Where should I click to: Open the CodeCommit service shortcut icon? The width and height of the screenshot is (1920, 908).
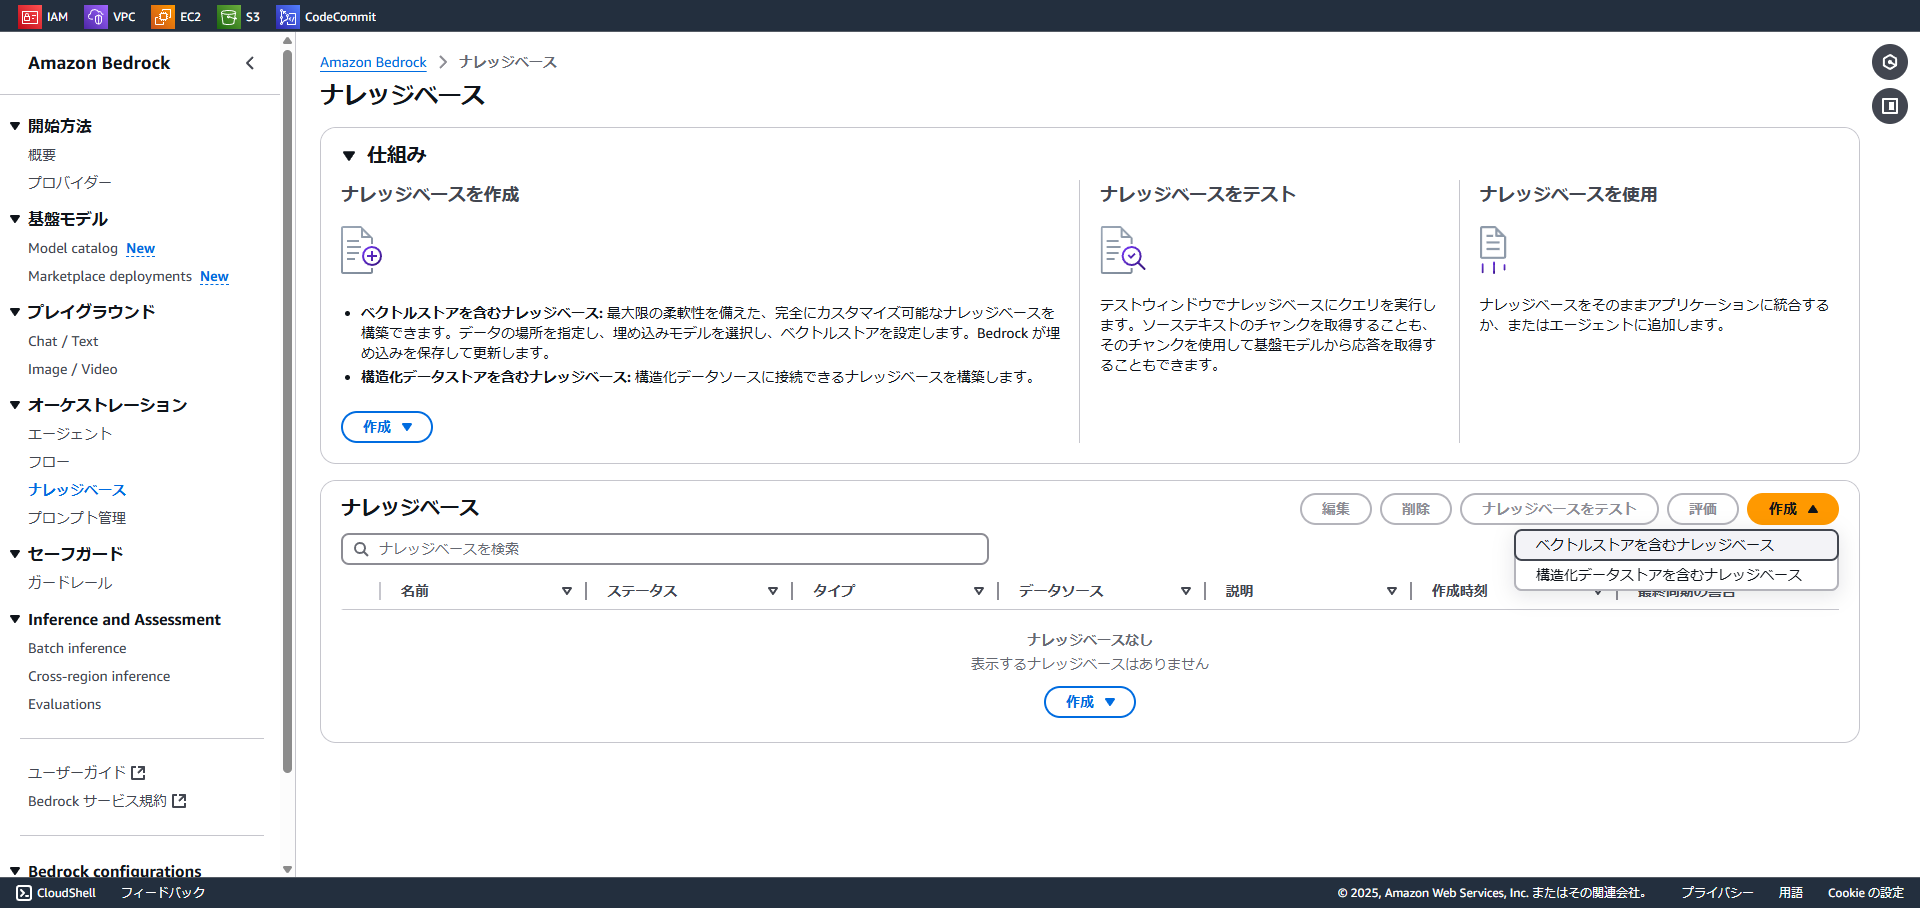[288, 16]
